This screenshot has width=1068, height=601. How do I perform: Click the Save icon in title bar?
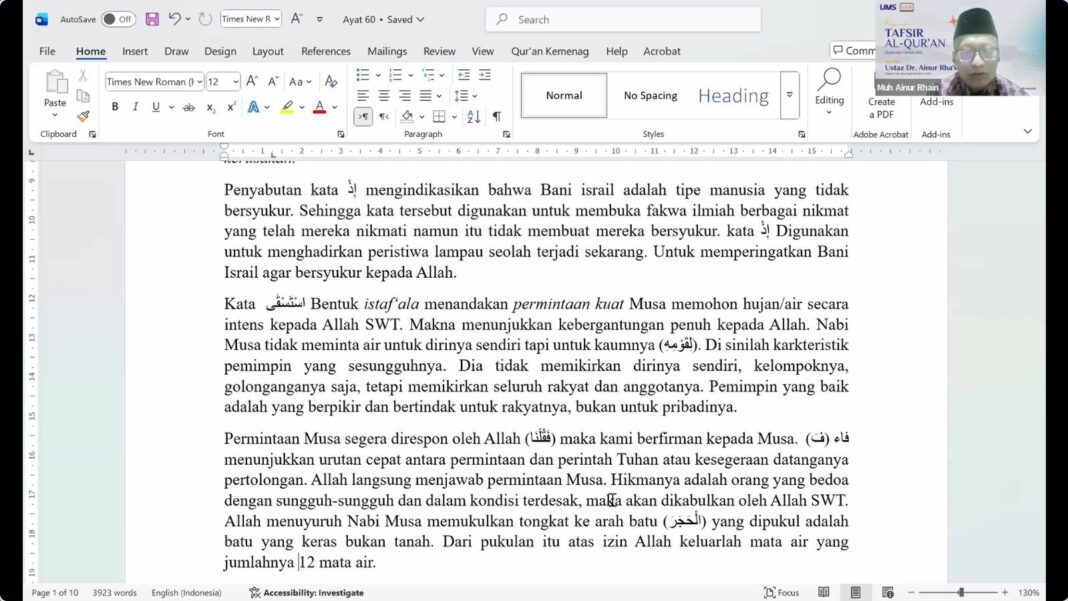(x=152, y=19)
